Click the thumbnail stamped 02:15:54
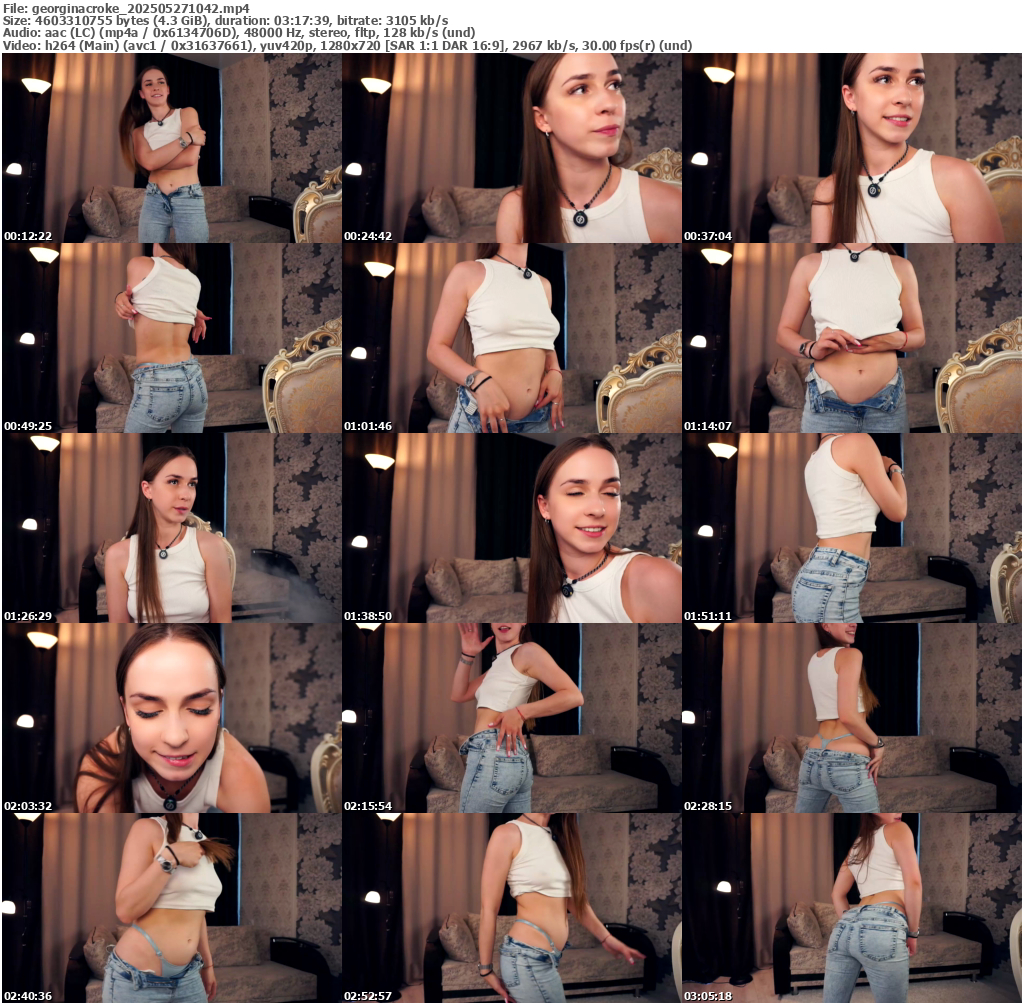The height and width of the screenshot is (1003, 1024). point(511,718)
